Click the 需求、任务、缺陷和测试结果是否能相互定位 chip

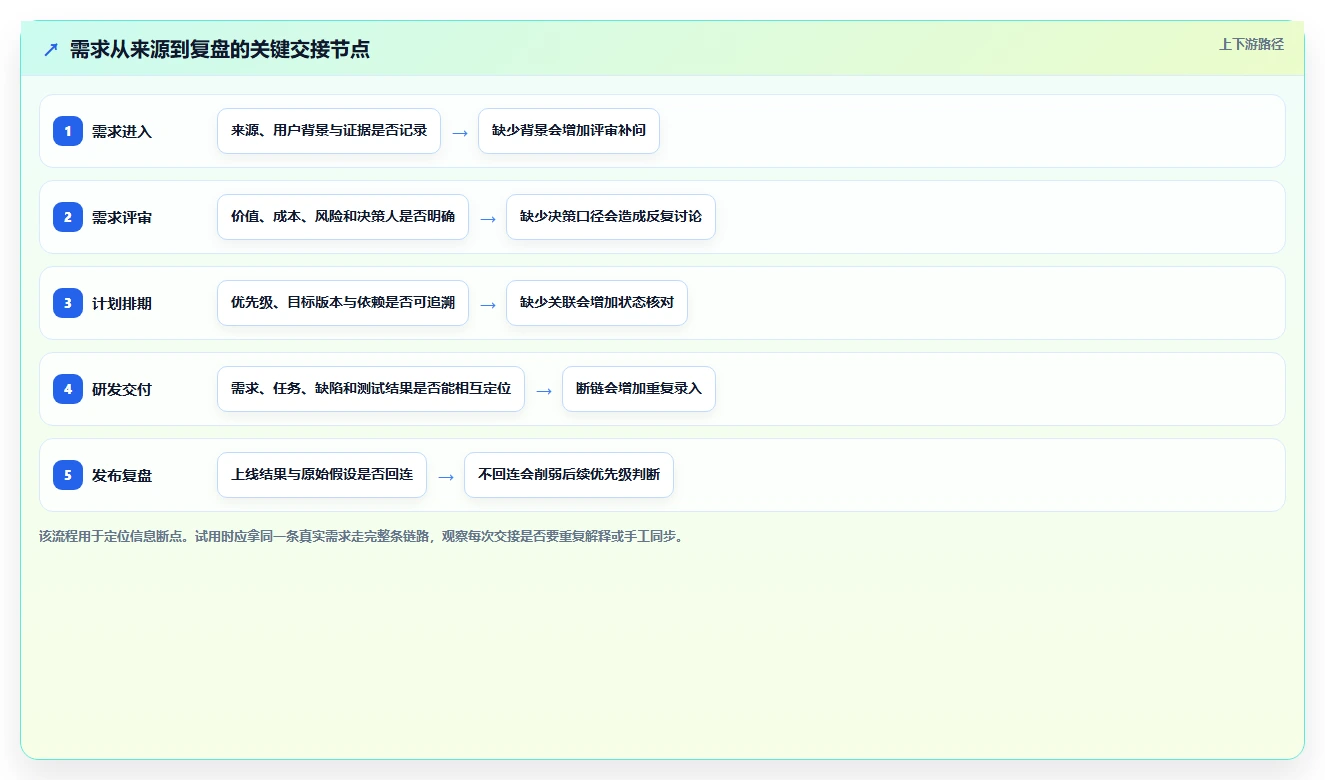pos(371,389)
